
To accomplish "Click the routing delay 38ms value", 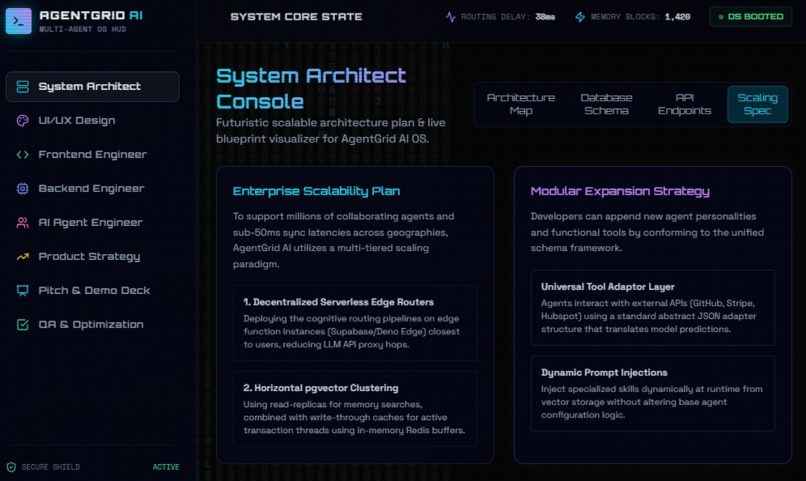I will pos(545,17).
